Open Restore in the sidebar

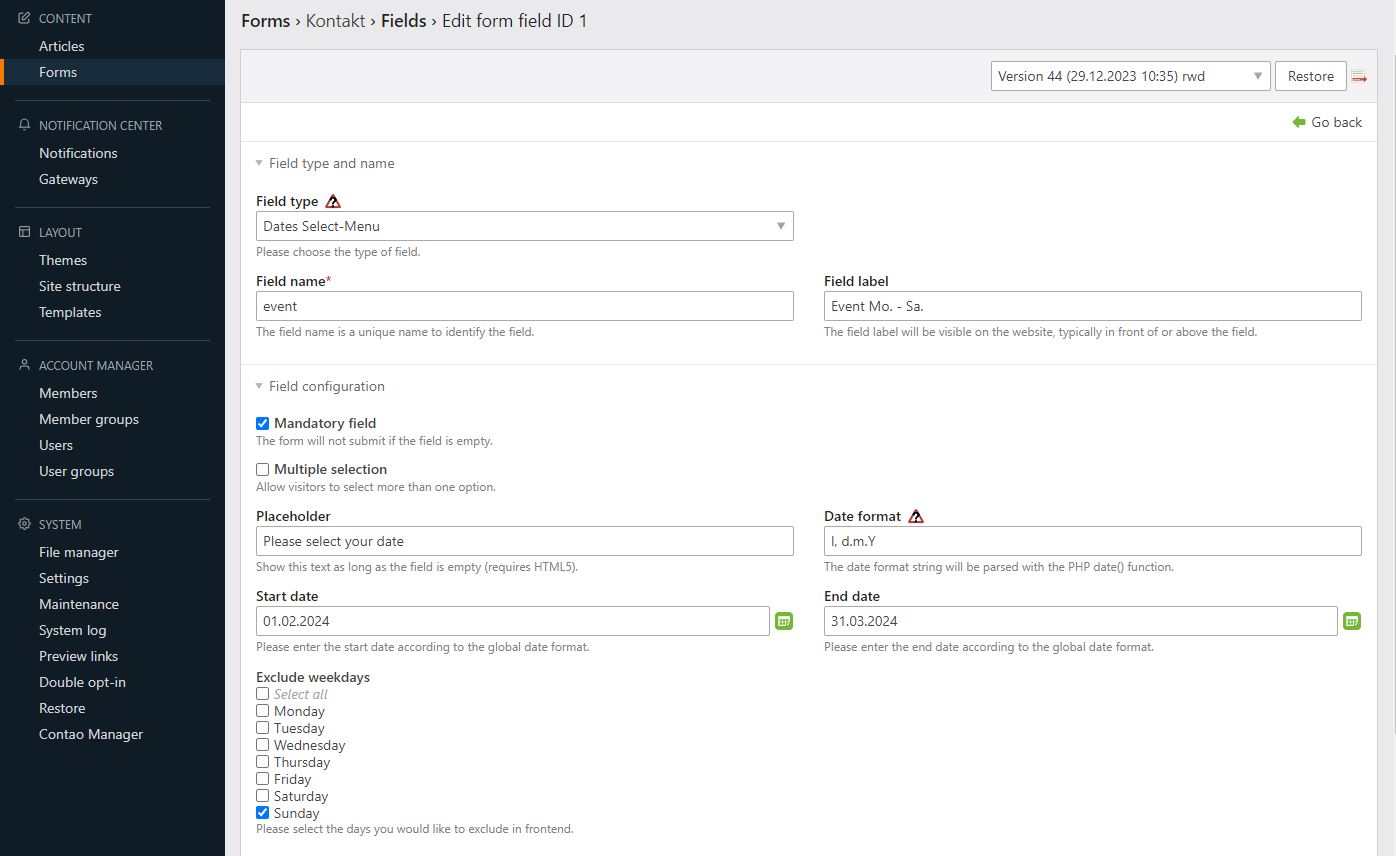click(x=62, y=708)
